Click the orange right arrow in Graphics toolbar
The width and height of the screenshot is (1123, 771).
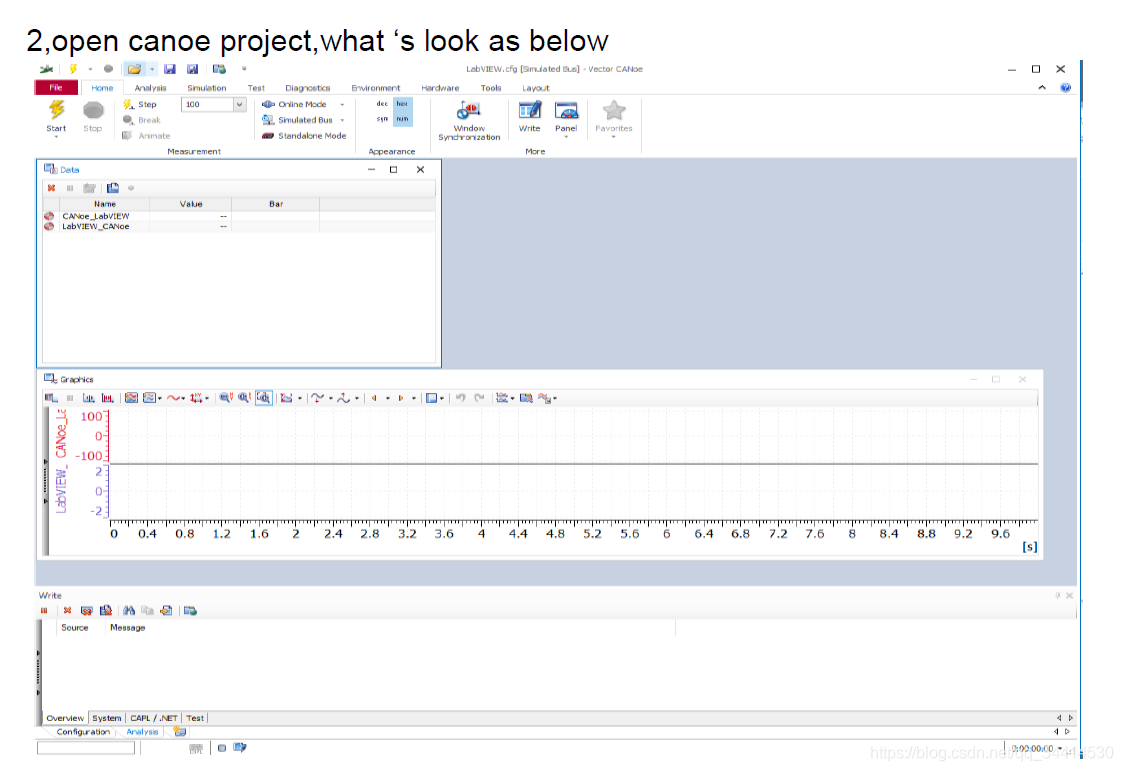[400, 398]
